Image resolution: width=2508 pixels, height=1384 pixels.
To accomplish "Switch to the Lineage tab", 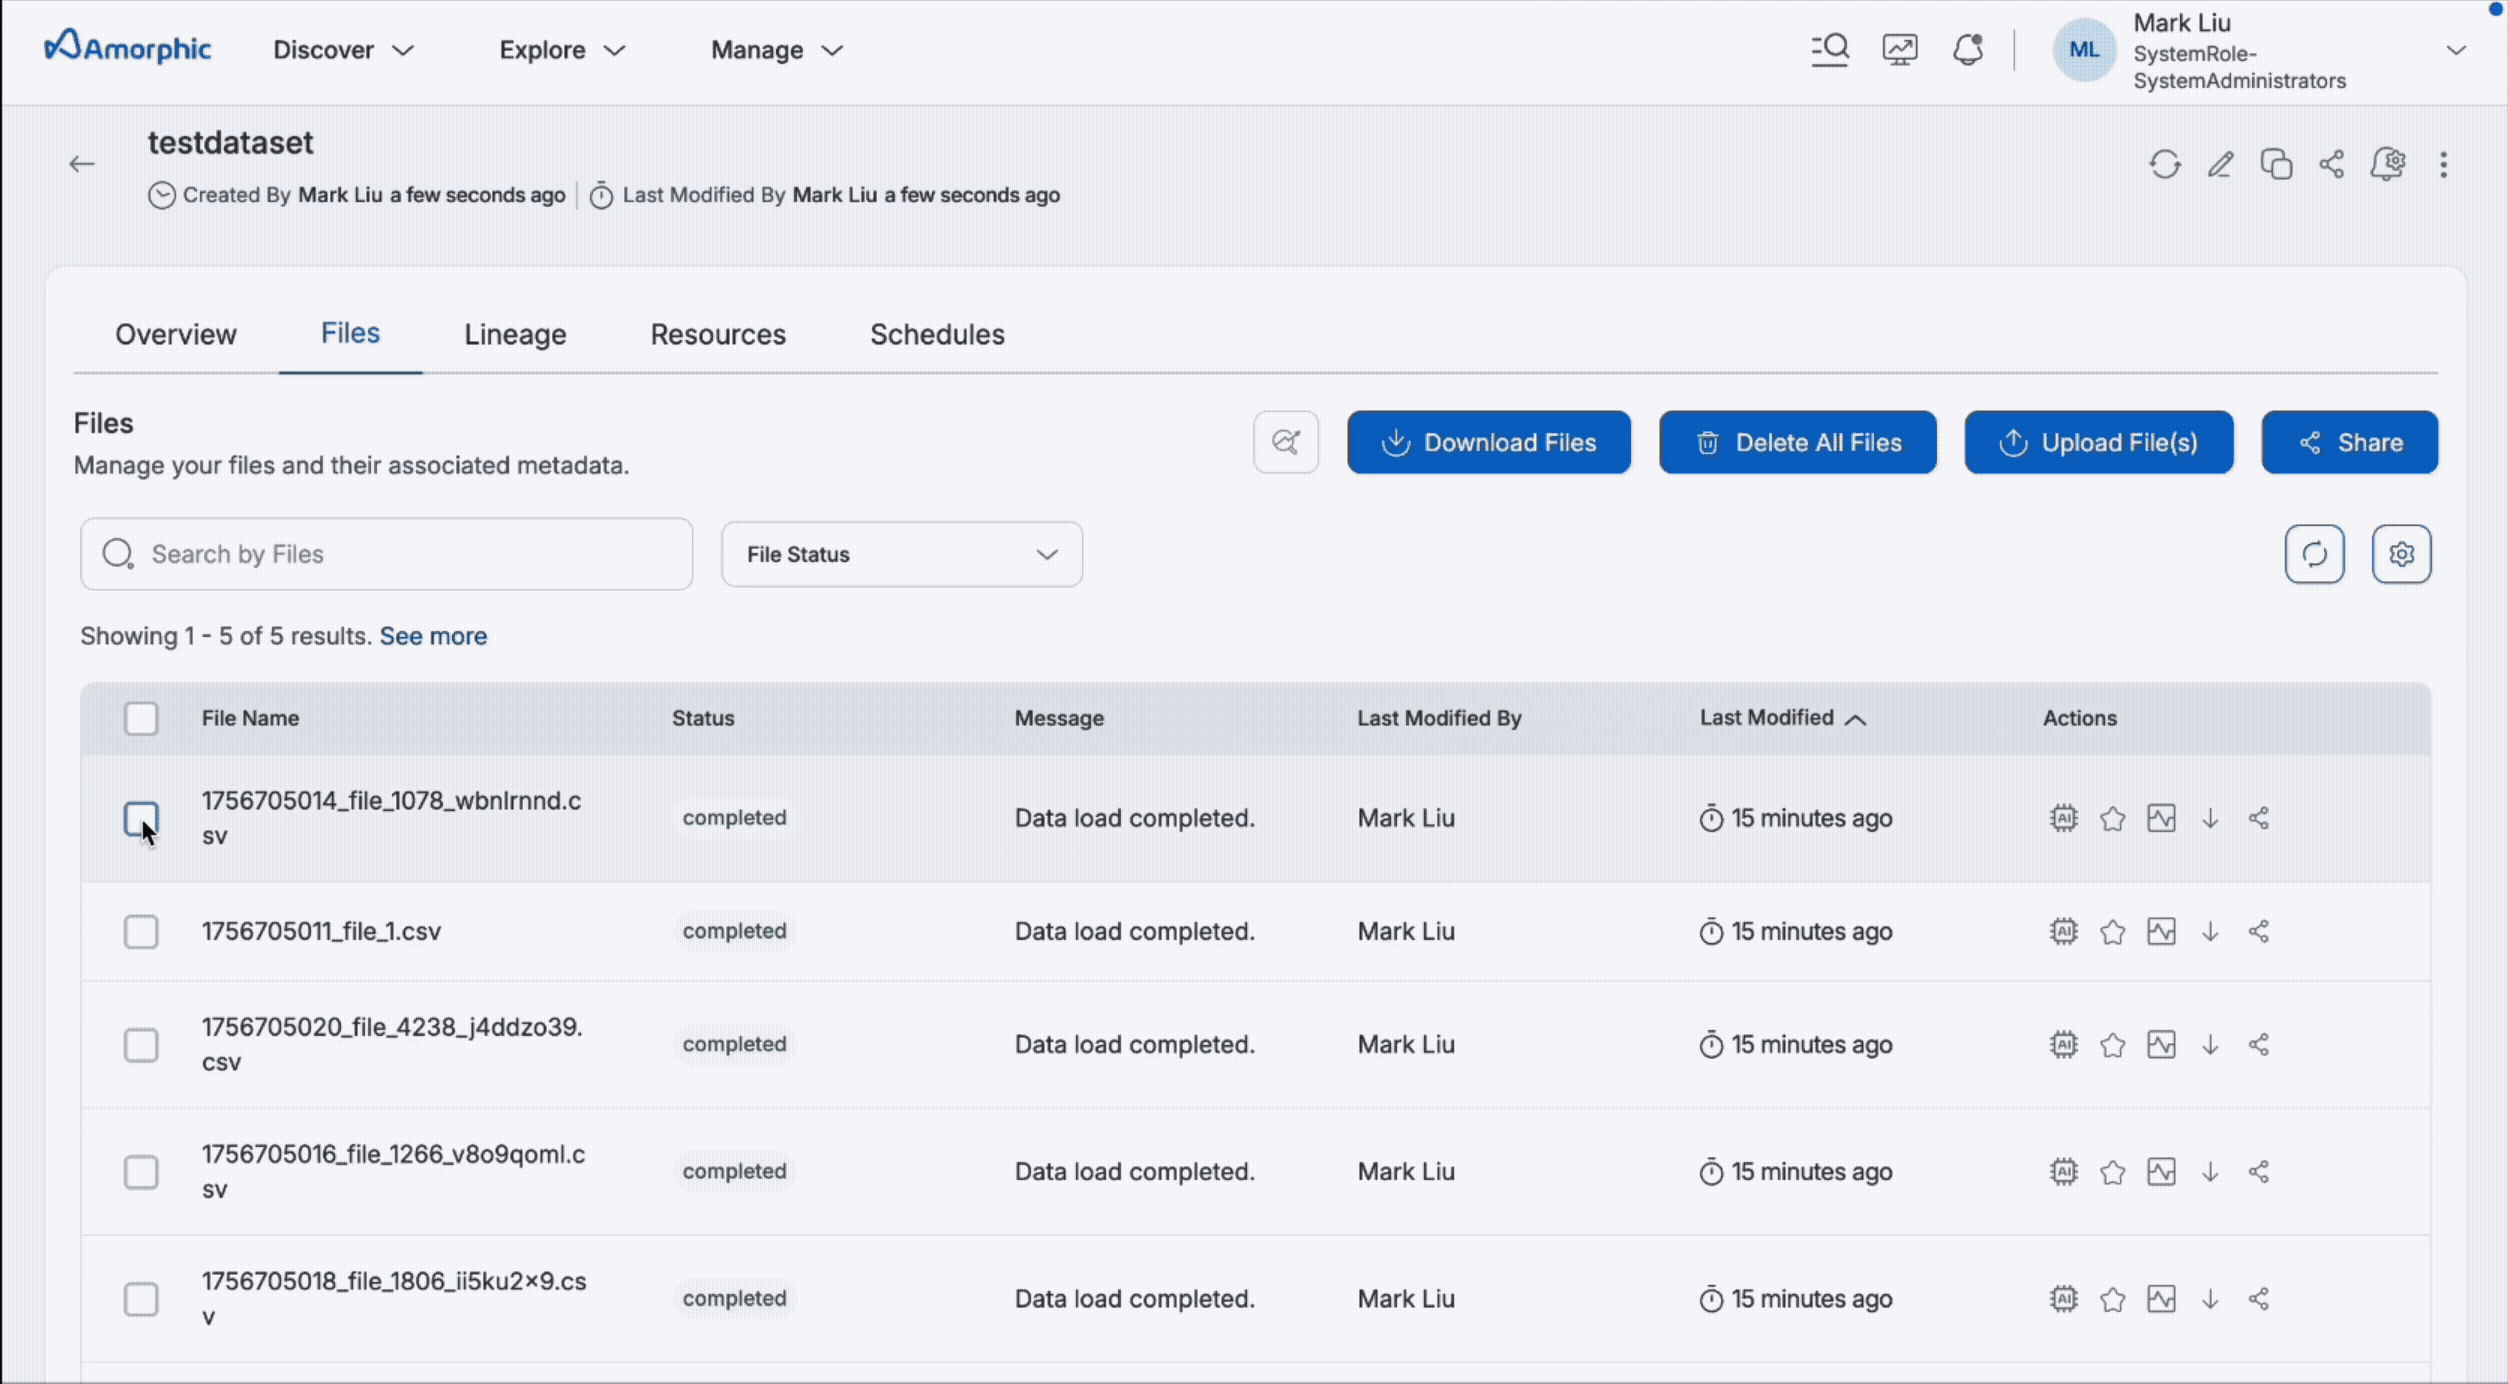I will (515, 334).
